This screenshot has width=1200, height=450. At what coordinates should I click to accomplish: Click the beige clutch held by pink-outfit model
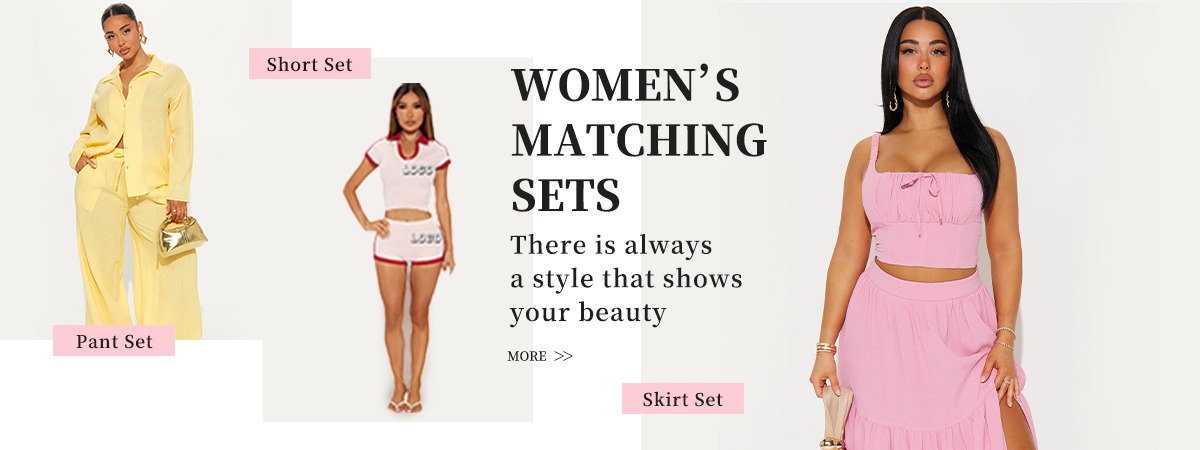point(836,412)
